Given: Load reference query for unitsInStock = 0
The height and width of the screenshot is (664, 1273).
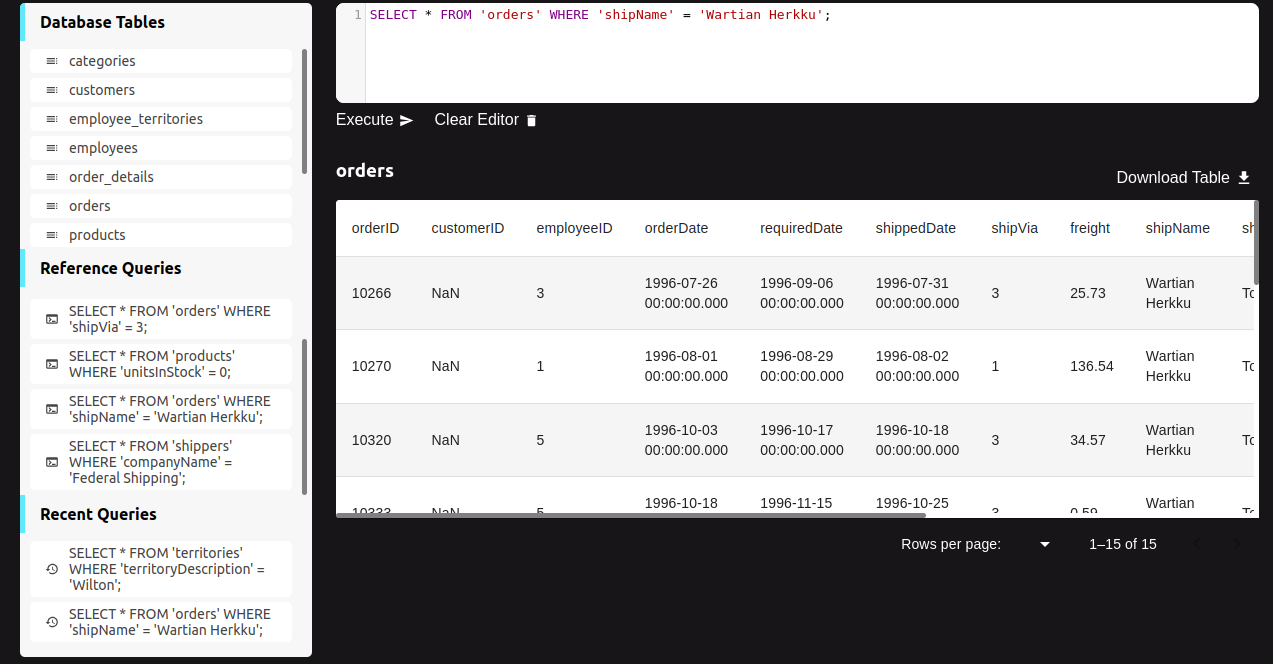Looking at the screenshot, I should click(161, 364).
